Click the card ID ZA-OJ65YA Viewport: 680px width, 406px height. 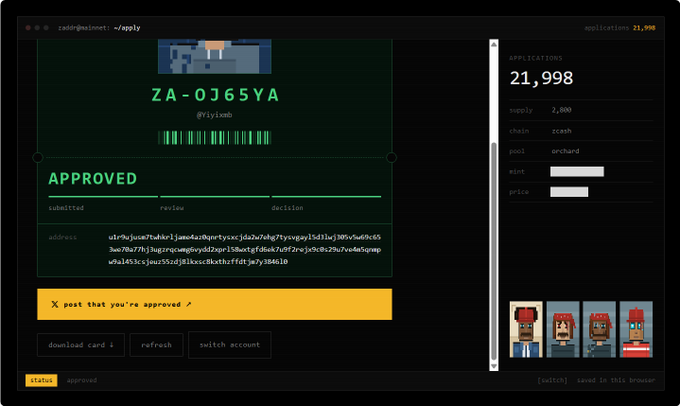click(x=215, y=95)
